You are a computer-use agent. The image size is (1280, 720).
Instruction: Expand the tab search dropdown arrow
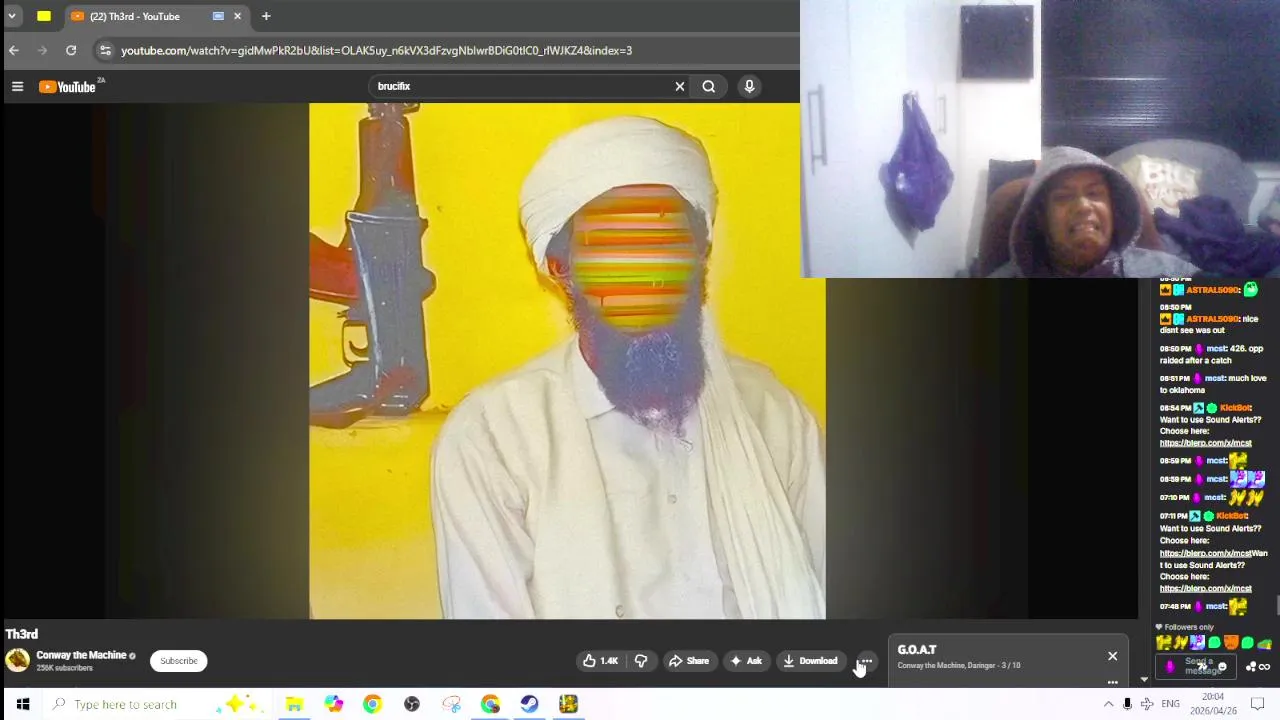12,16
